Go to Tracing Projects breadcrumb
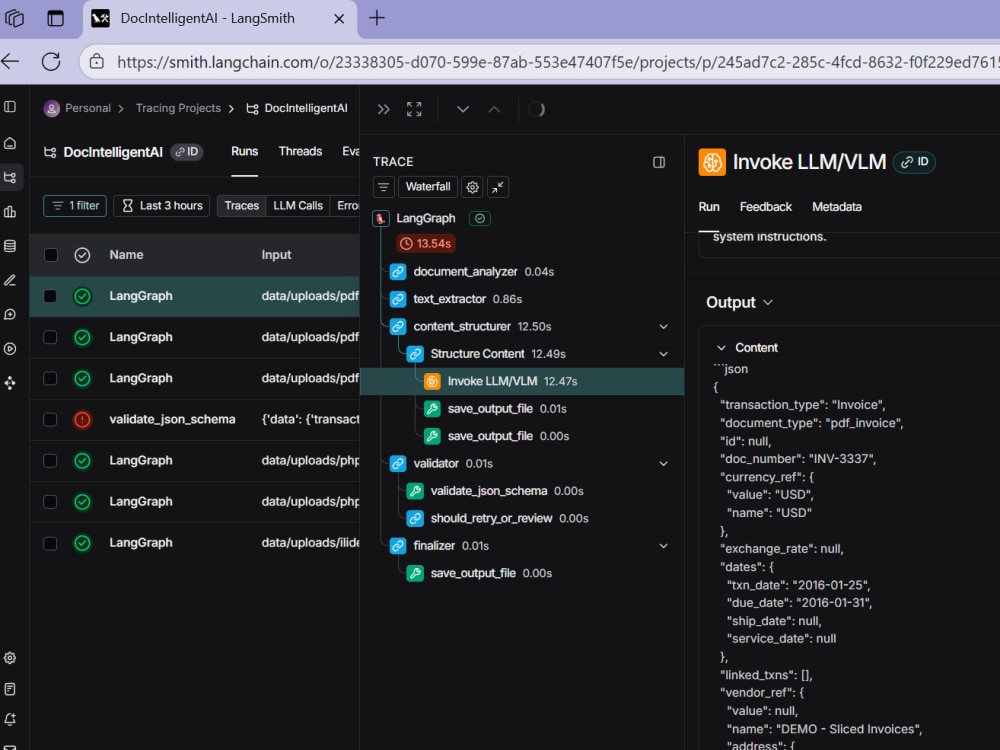1000x750 pixels. click(x=178, y=108)
